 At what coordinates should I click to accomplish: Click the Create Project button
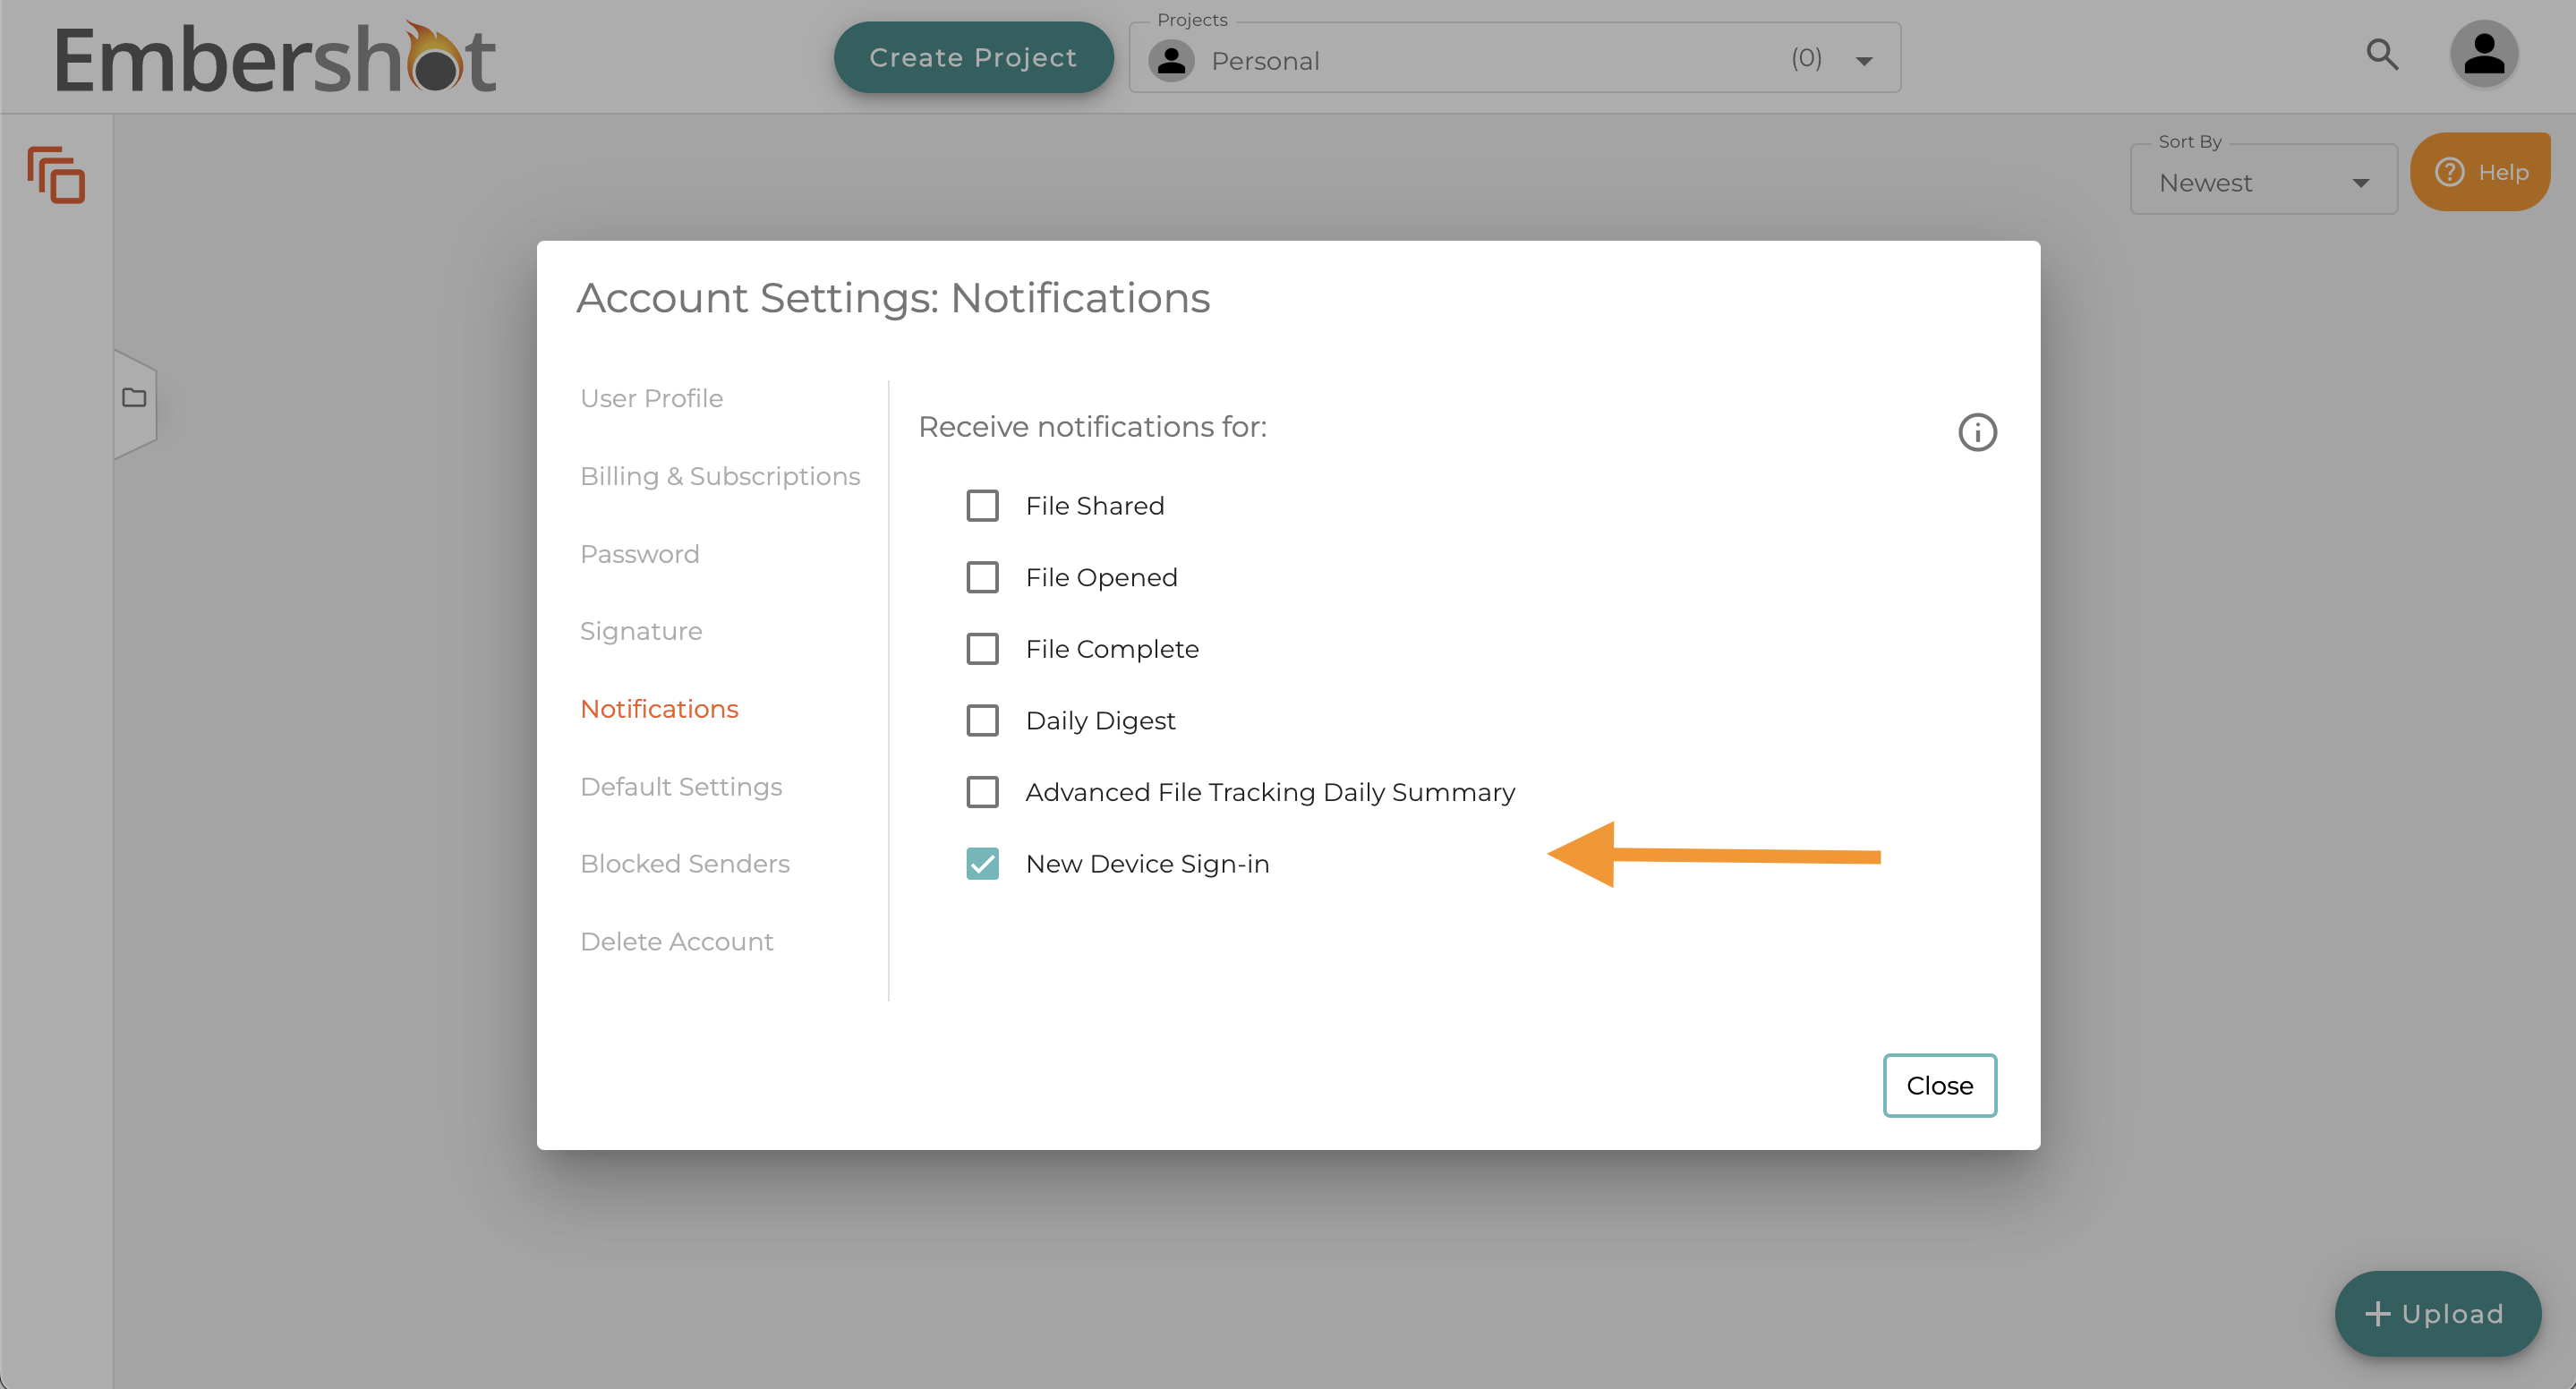(x=973, y=58)
